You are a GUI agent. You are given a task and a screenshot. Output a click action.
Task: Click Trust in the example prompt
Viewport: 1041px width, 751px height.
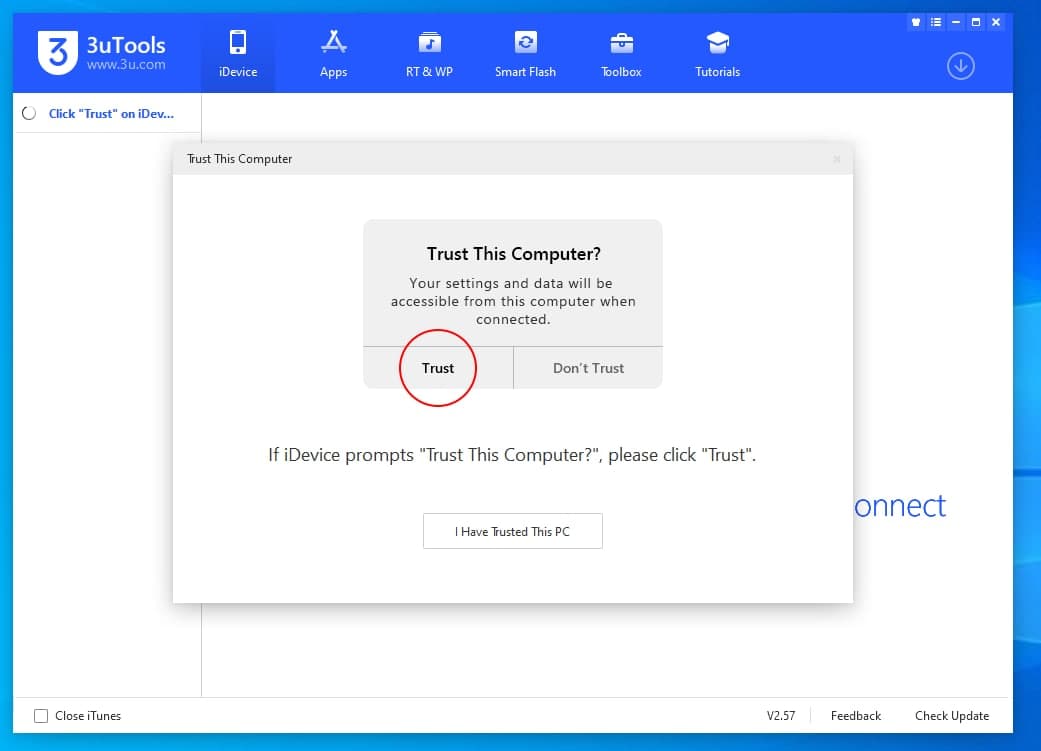[438, 368]
